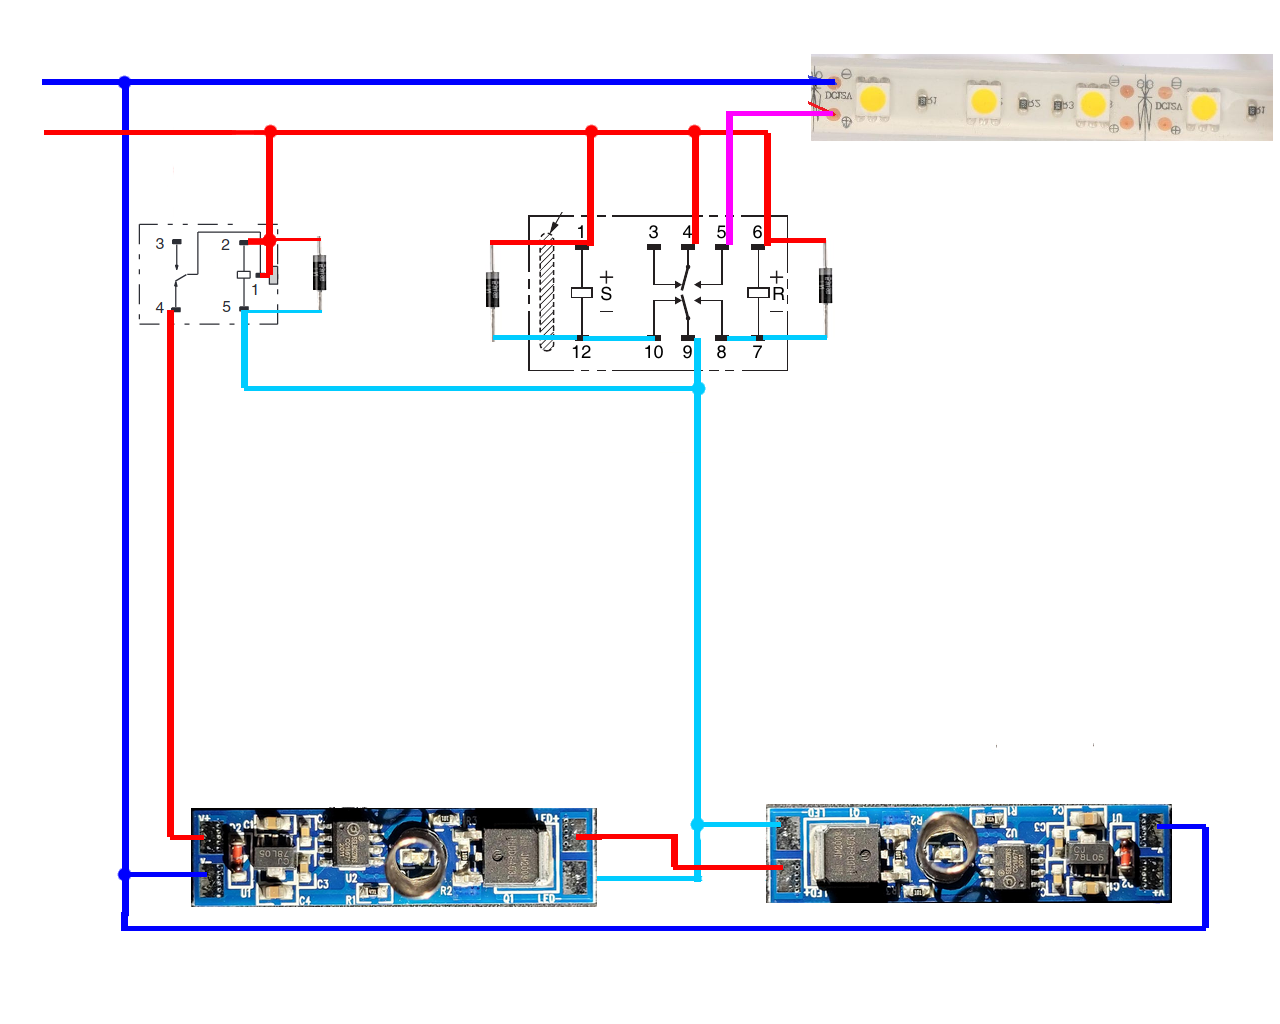1280x1024 pixels.
Task: Select the LED strip photo
Action: [x=1041, y=97]
